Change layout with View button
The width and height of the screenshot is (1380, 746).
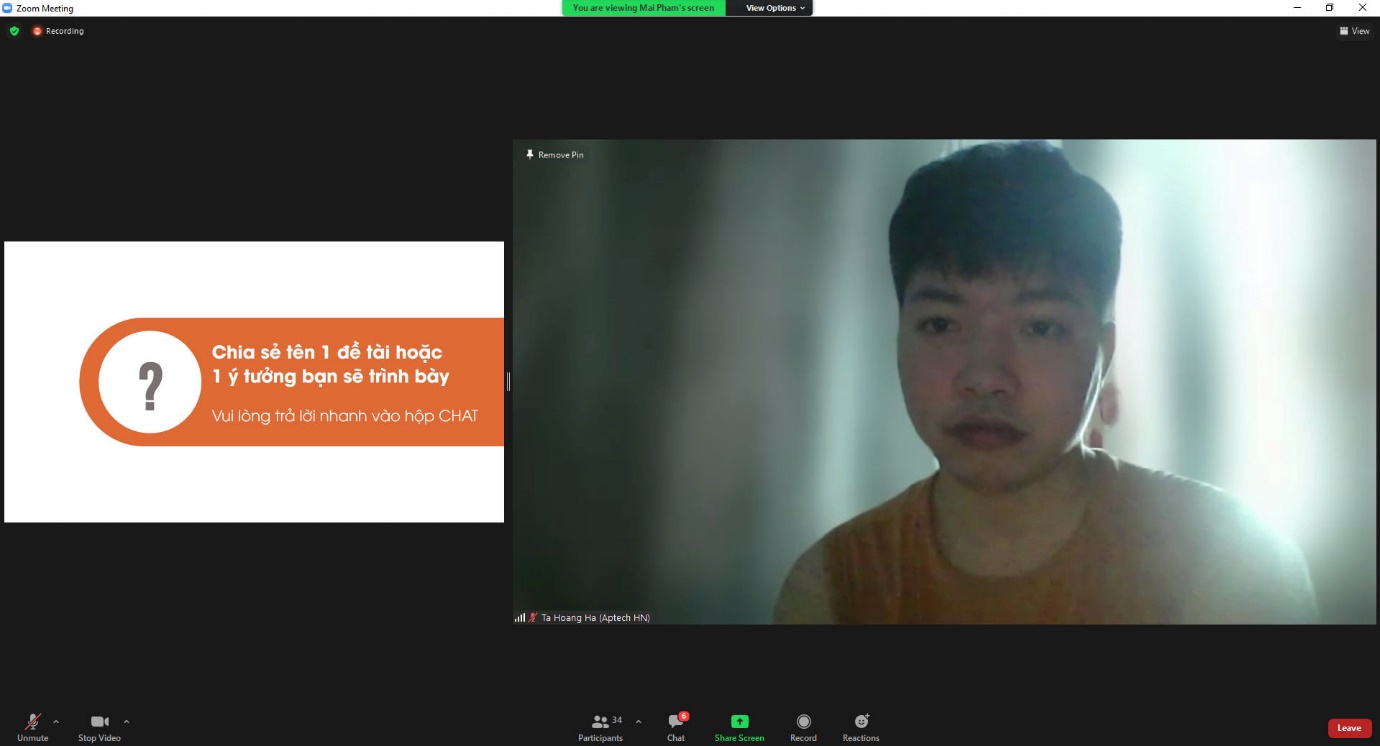pos(1354,31)
